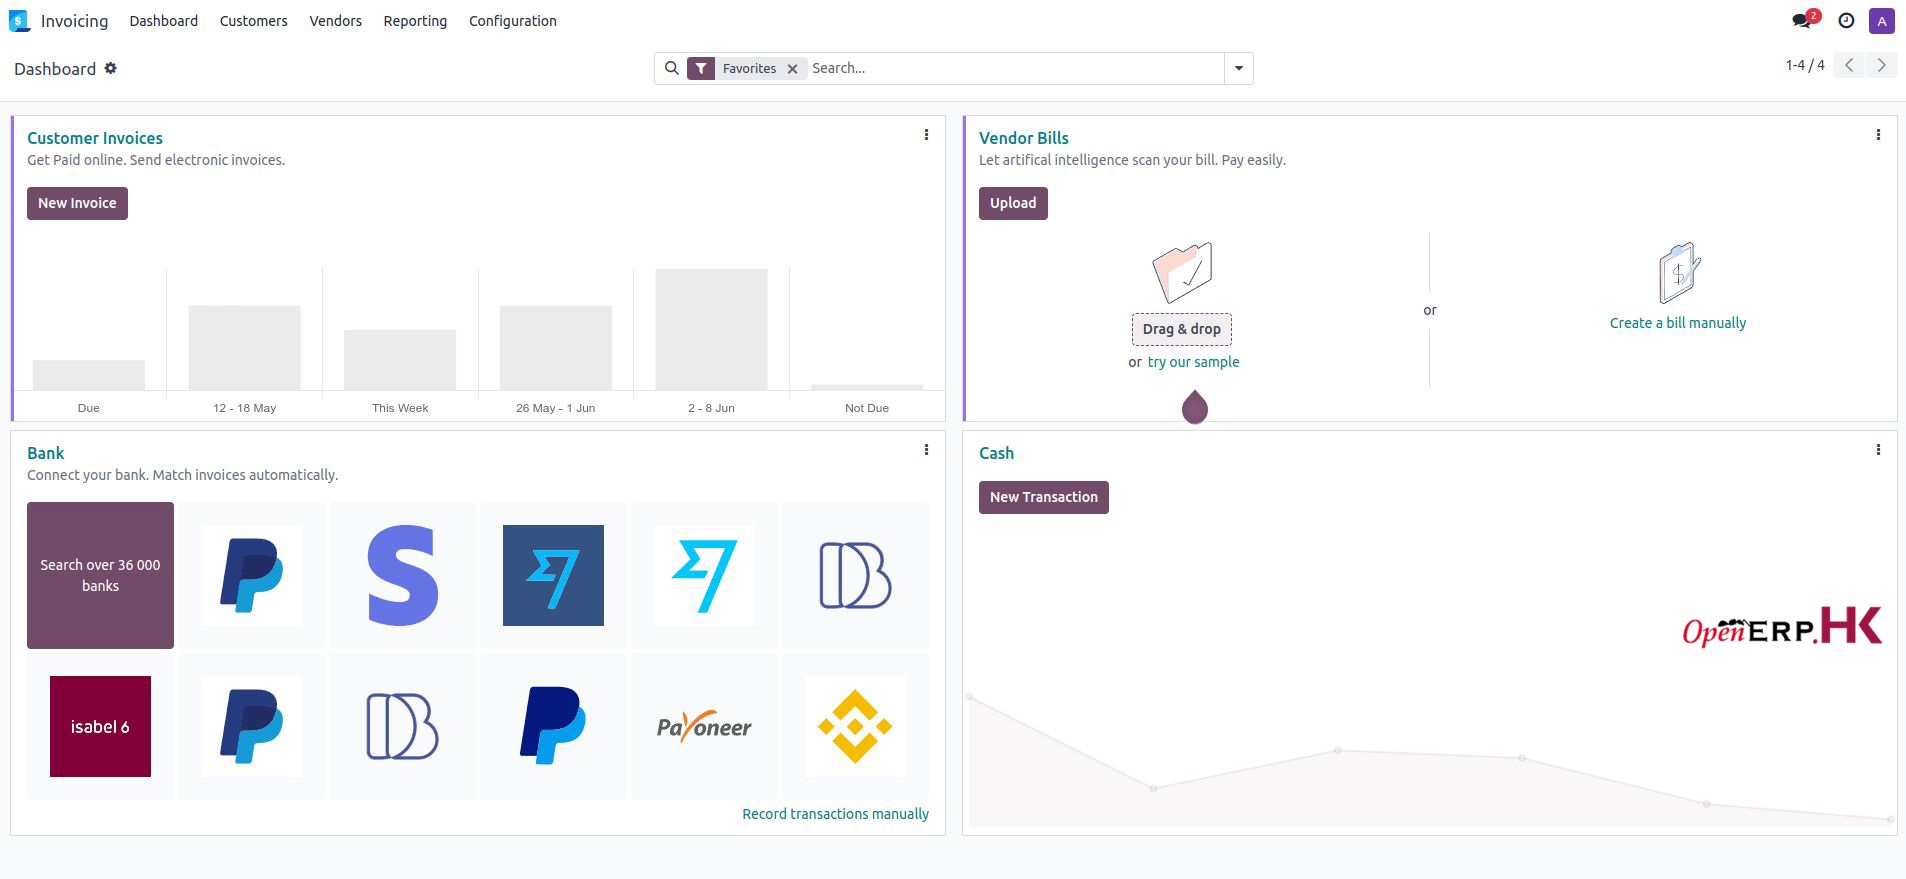
Task: Click the chart bar above 12 - 18 May
Action: 244,347
